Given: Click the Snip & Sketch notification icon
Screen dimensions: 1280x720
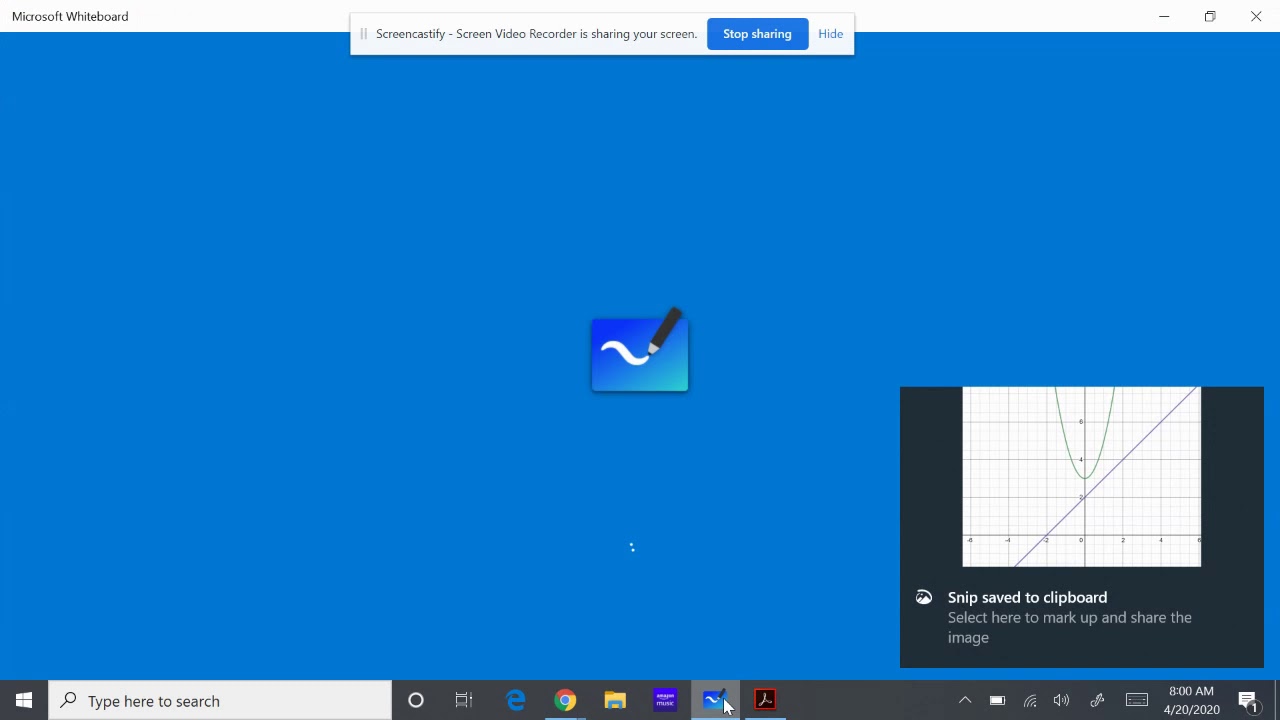Looking at the screenshot, I should click(x=924, y=597).
